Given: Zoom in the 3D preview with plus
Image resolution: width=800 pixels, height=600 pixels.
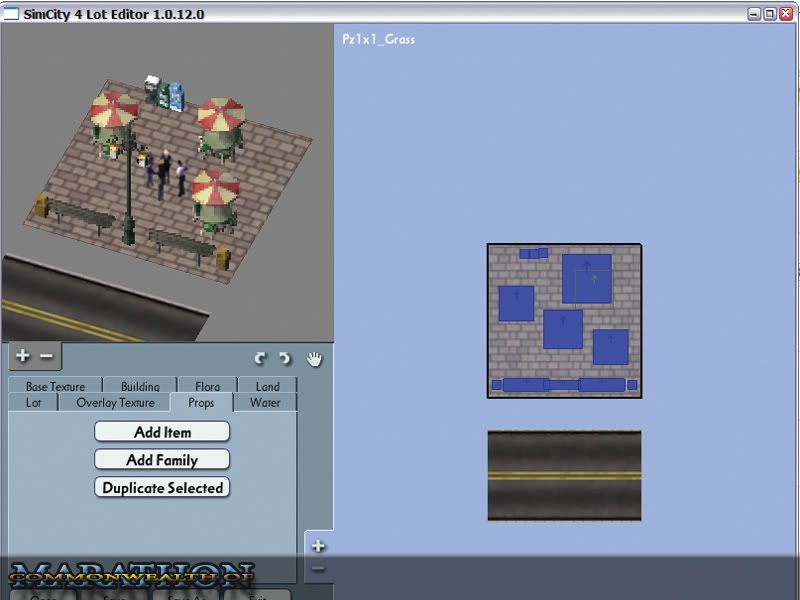Looking at the screenshot, I should pyautogui.click(x=23, y=356).
